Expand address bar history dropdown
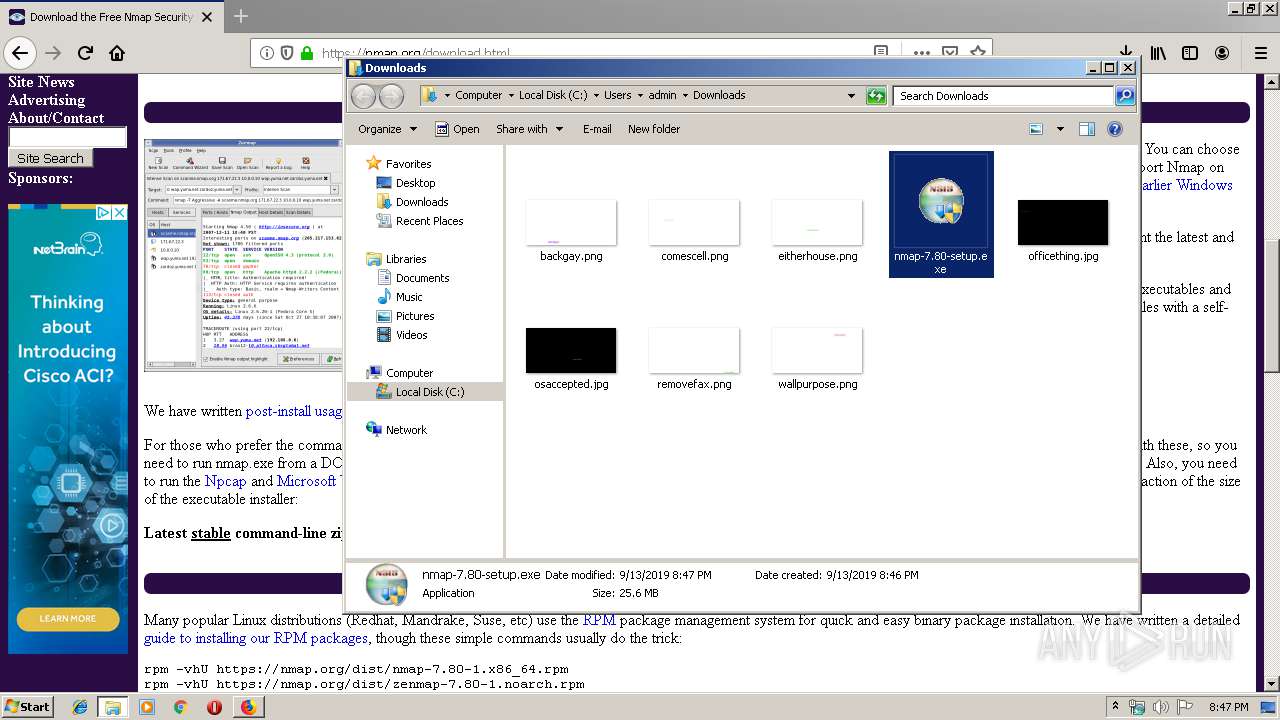Viewport: 1280px width, 720px height. [x=851, y=96]
